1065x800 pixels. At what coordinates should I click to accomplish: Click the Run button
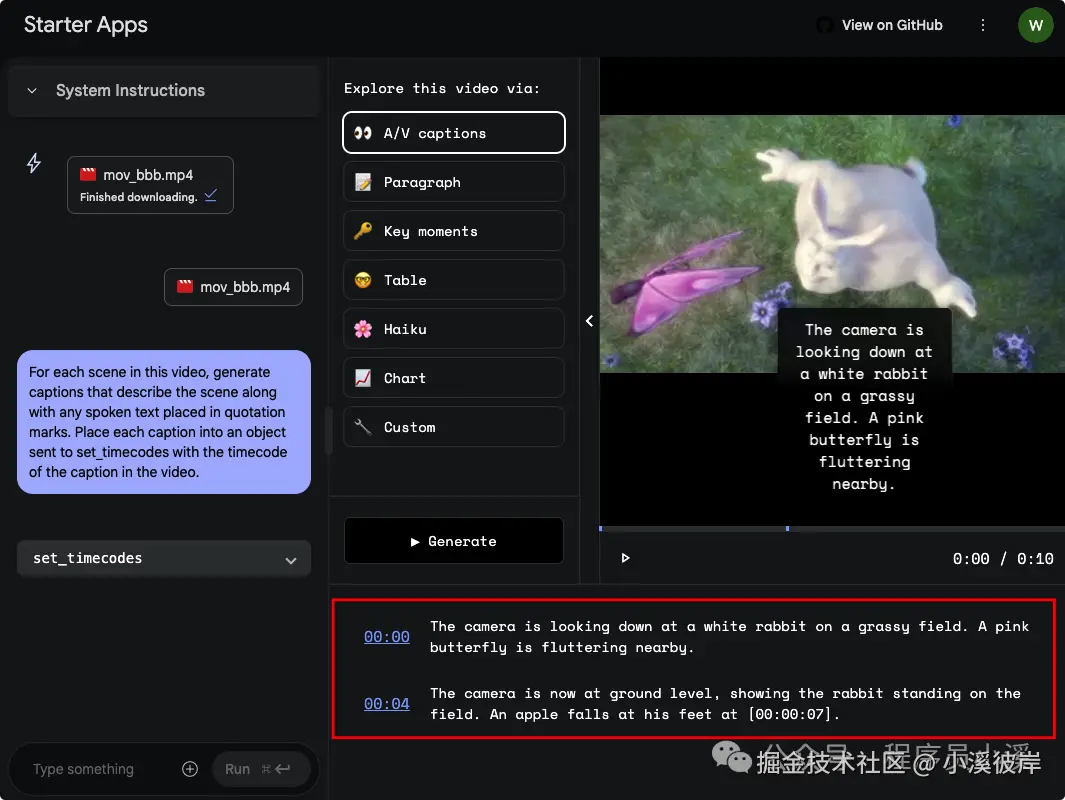(x=261, y=769)
